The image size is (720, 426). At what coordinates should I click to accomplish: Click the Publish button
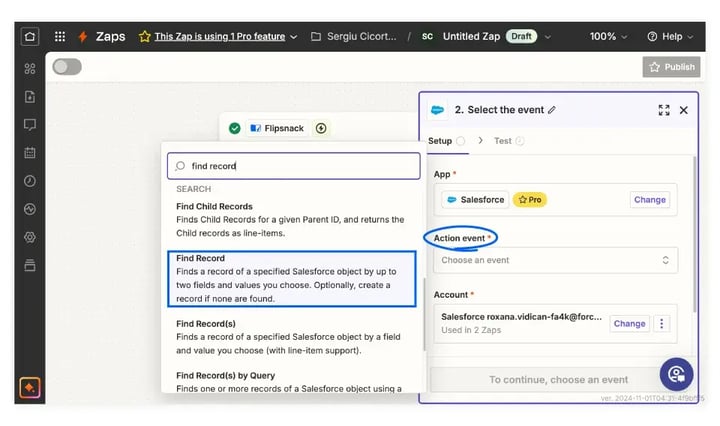click(671, 67)
